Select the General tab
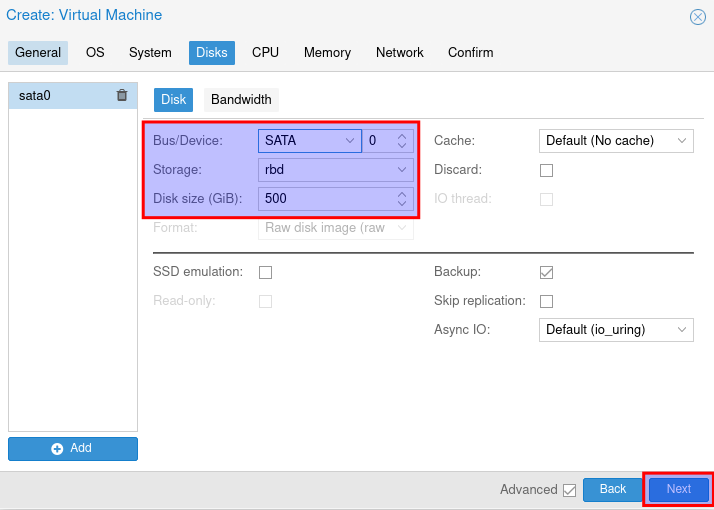Viewport: 714px width, 510px height. [38, 52]
